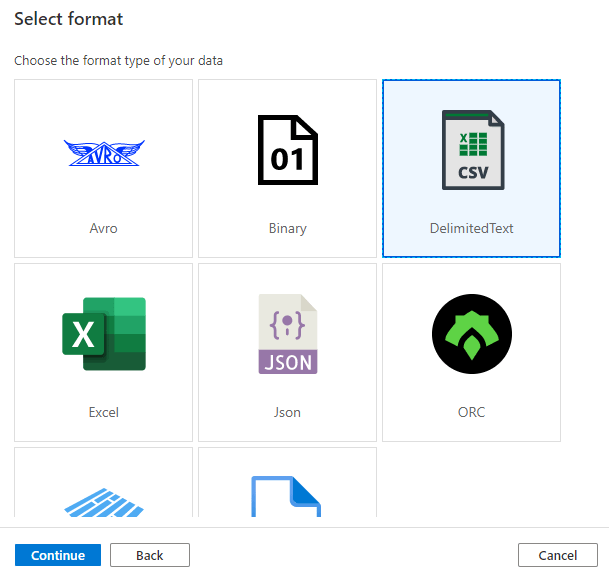Click the Avro winged logo icon

point(104,153)
